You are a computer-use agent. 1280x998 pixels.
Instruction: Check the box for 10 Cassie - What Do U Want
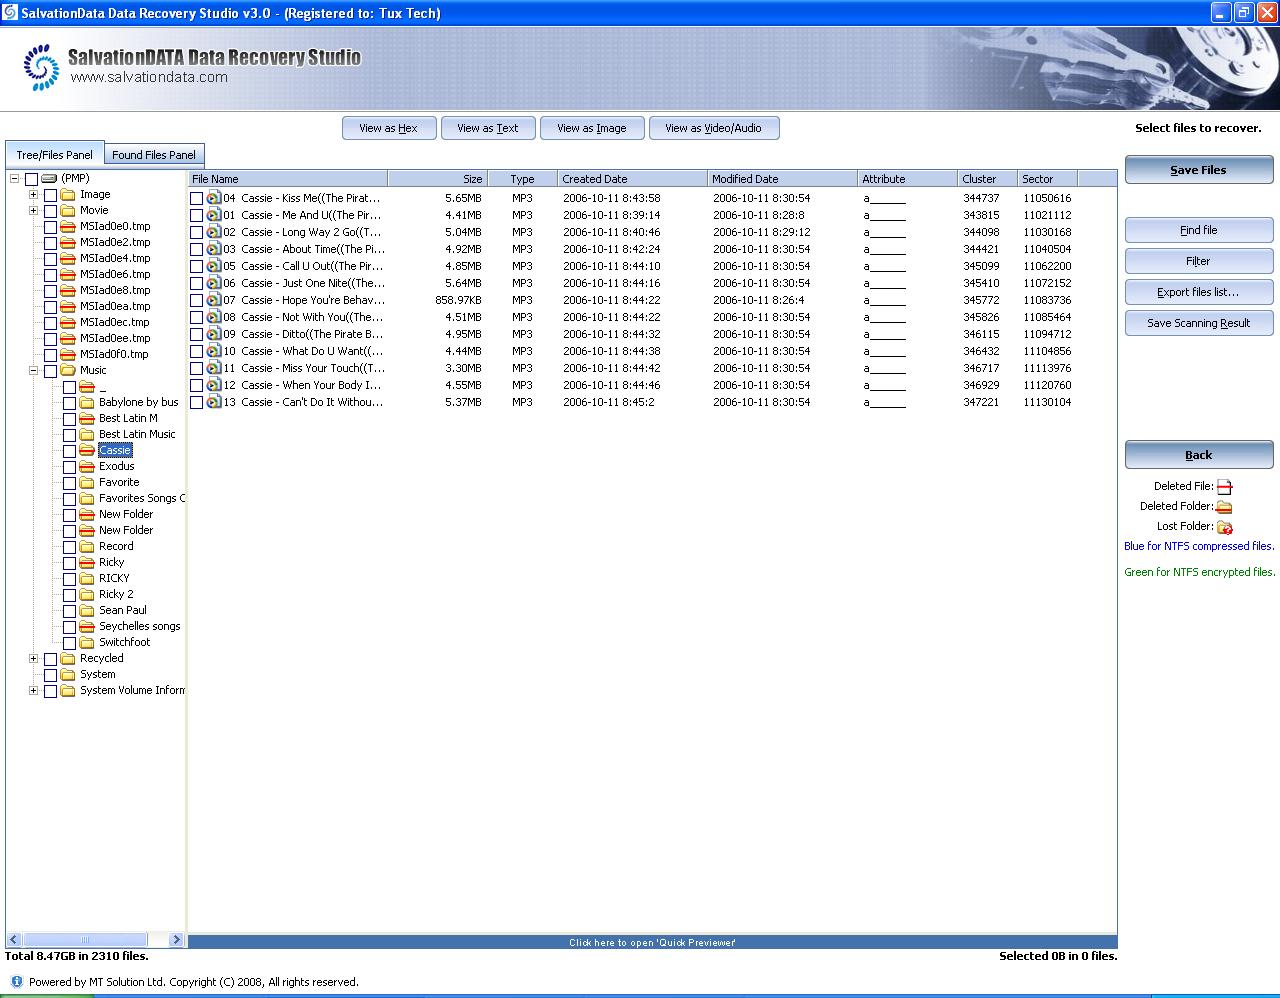coord(197,352)
